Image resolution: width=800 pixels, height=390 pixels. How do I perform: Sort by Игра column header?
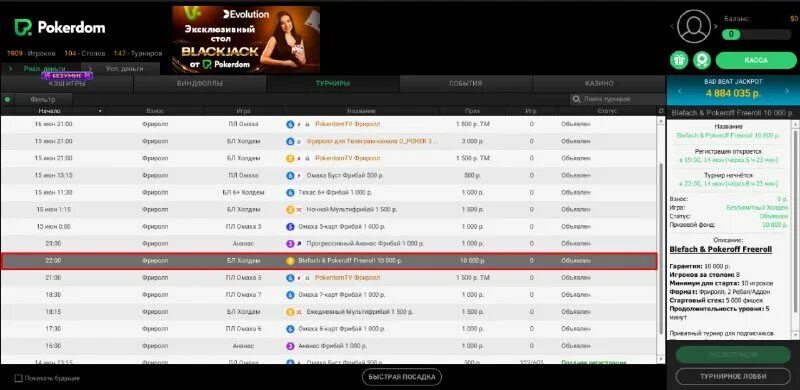pyautogui.click(x=243, y=111)
